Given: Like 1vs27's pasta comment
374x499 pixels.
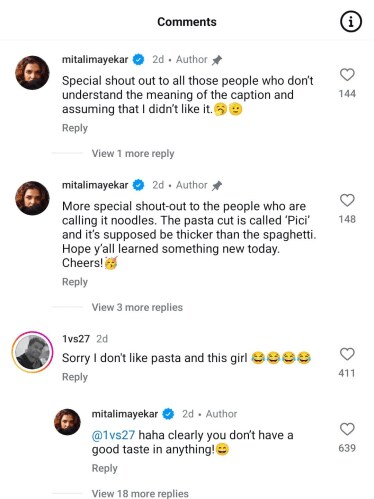Looking at the screenshot, I should pyautogui.click(x=347, y=354).
